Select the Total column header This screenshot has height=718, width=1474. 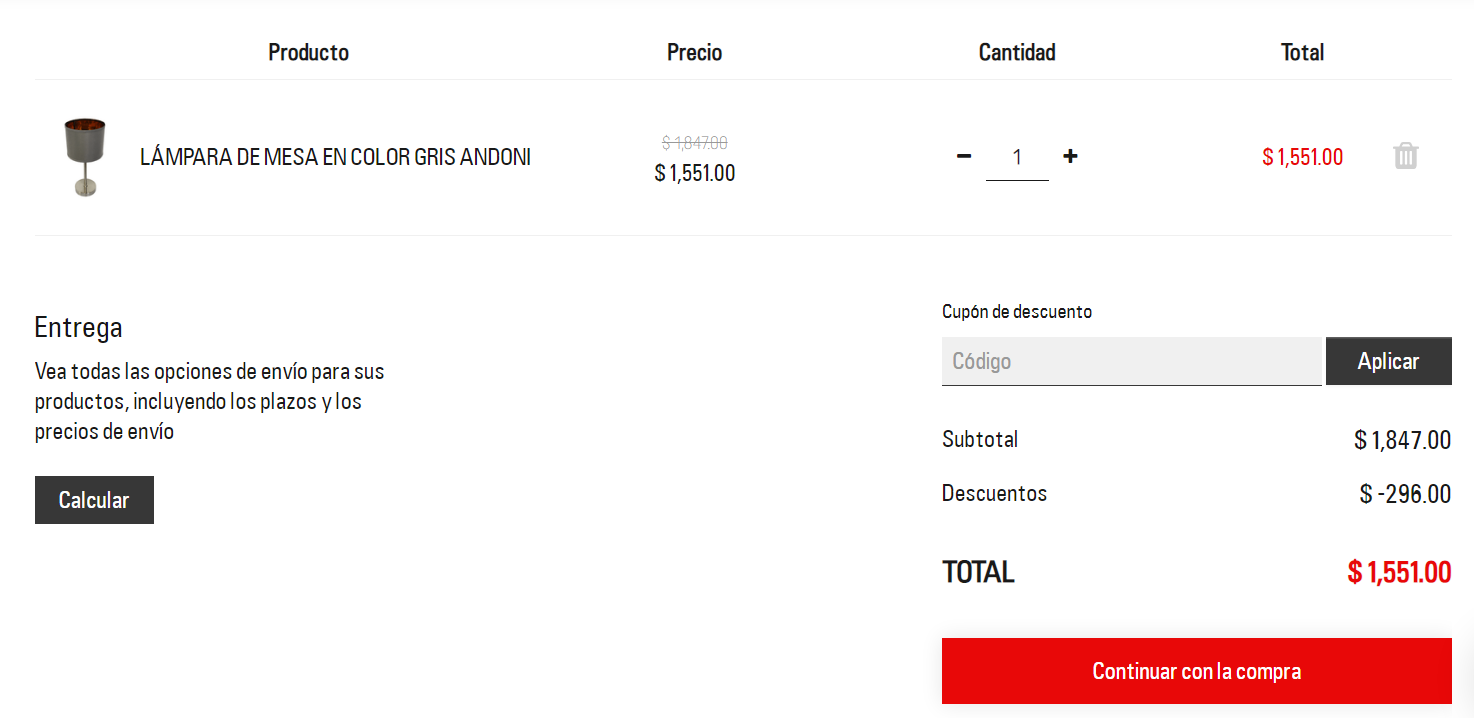(x=1302, y=52)
